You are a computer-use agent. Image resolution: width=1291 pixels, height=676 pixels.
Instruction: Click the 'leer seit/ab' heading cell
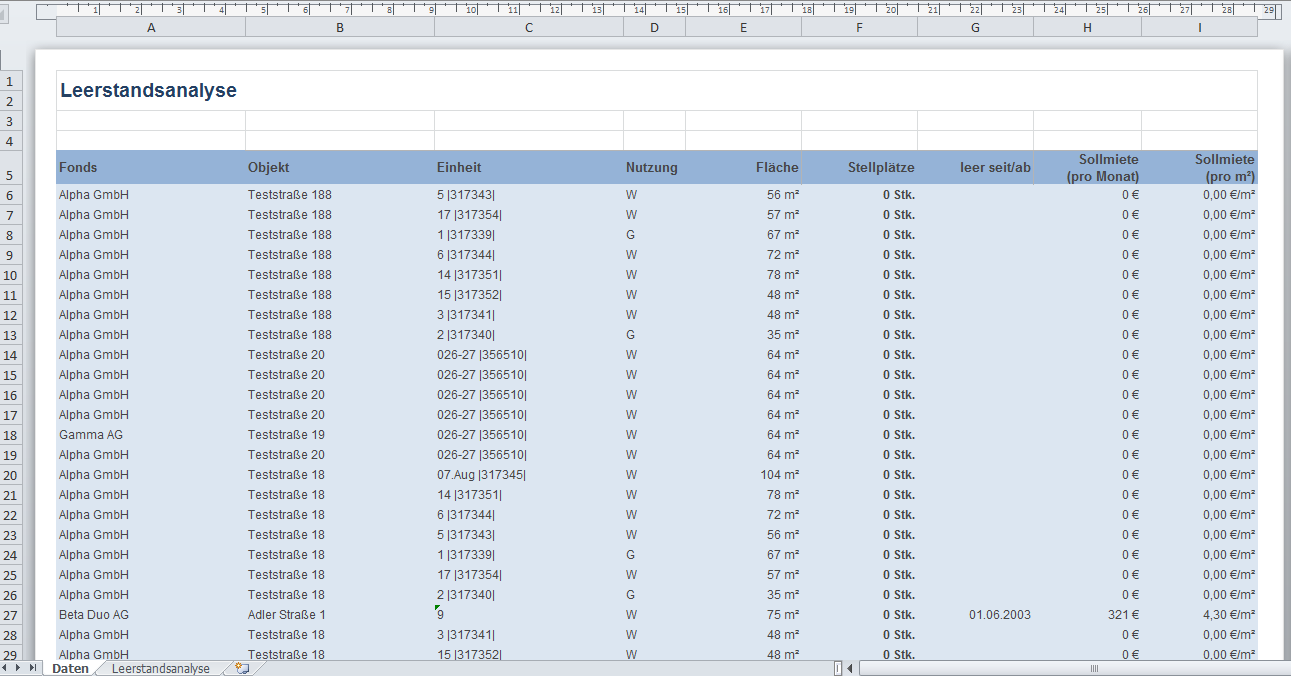(x=976, y=167)
